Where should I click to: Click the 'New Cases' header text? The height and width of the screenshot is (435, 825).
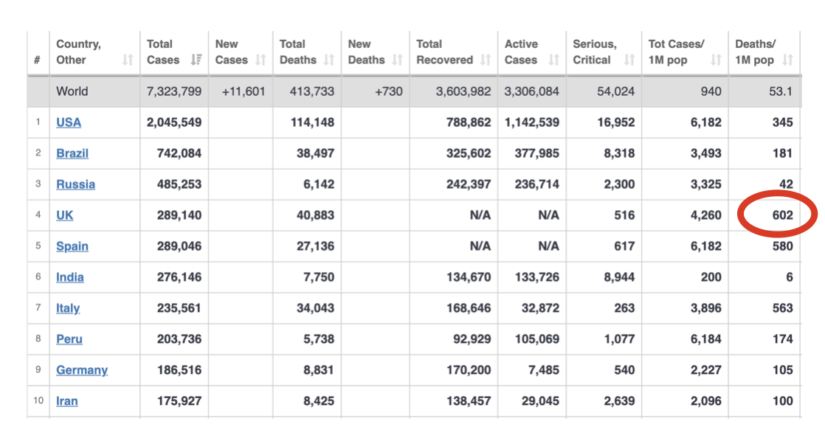click(x=232, y=52)
